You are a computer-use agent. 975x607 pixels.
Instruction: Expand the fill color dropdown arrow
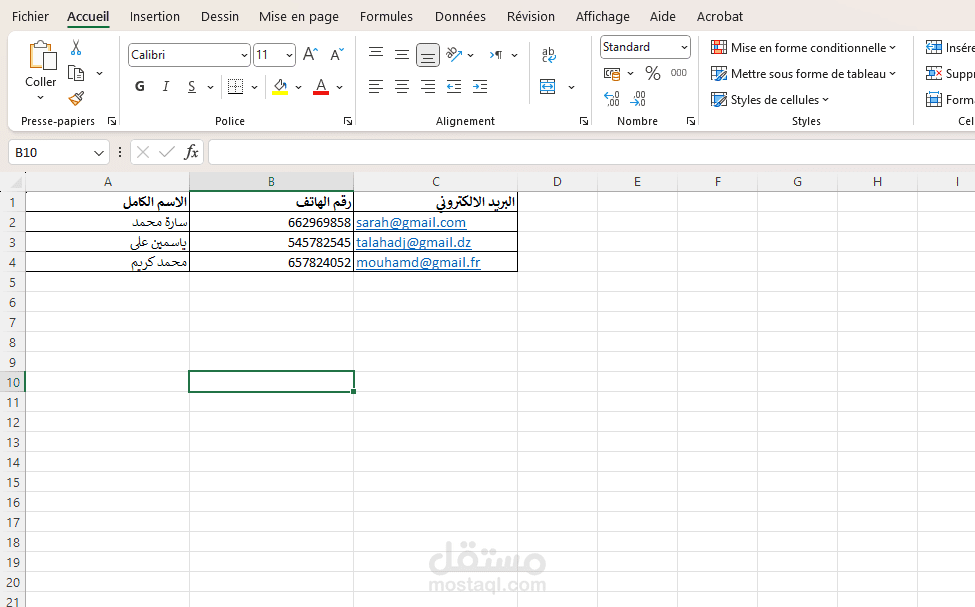(x=298, y=87)
